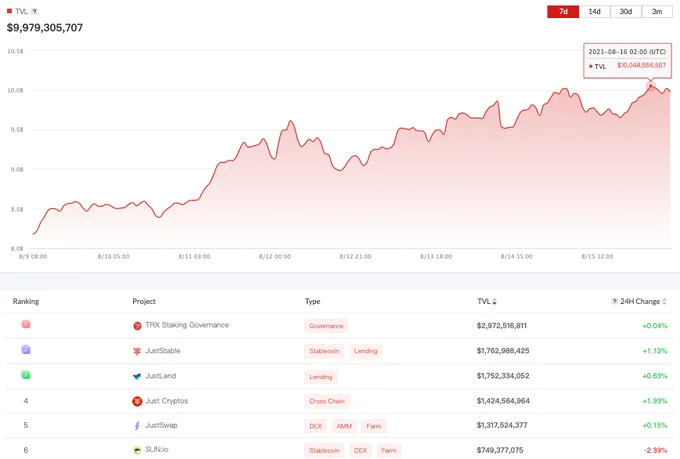Open TRX Staking Governance project

(187, 325)
